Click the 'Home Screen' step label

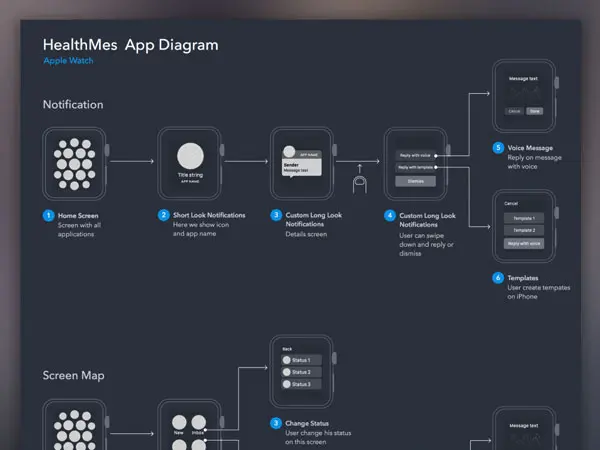(78, 215)
